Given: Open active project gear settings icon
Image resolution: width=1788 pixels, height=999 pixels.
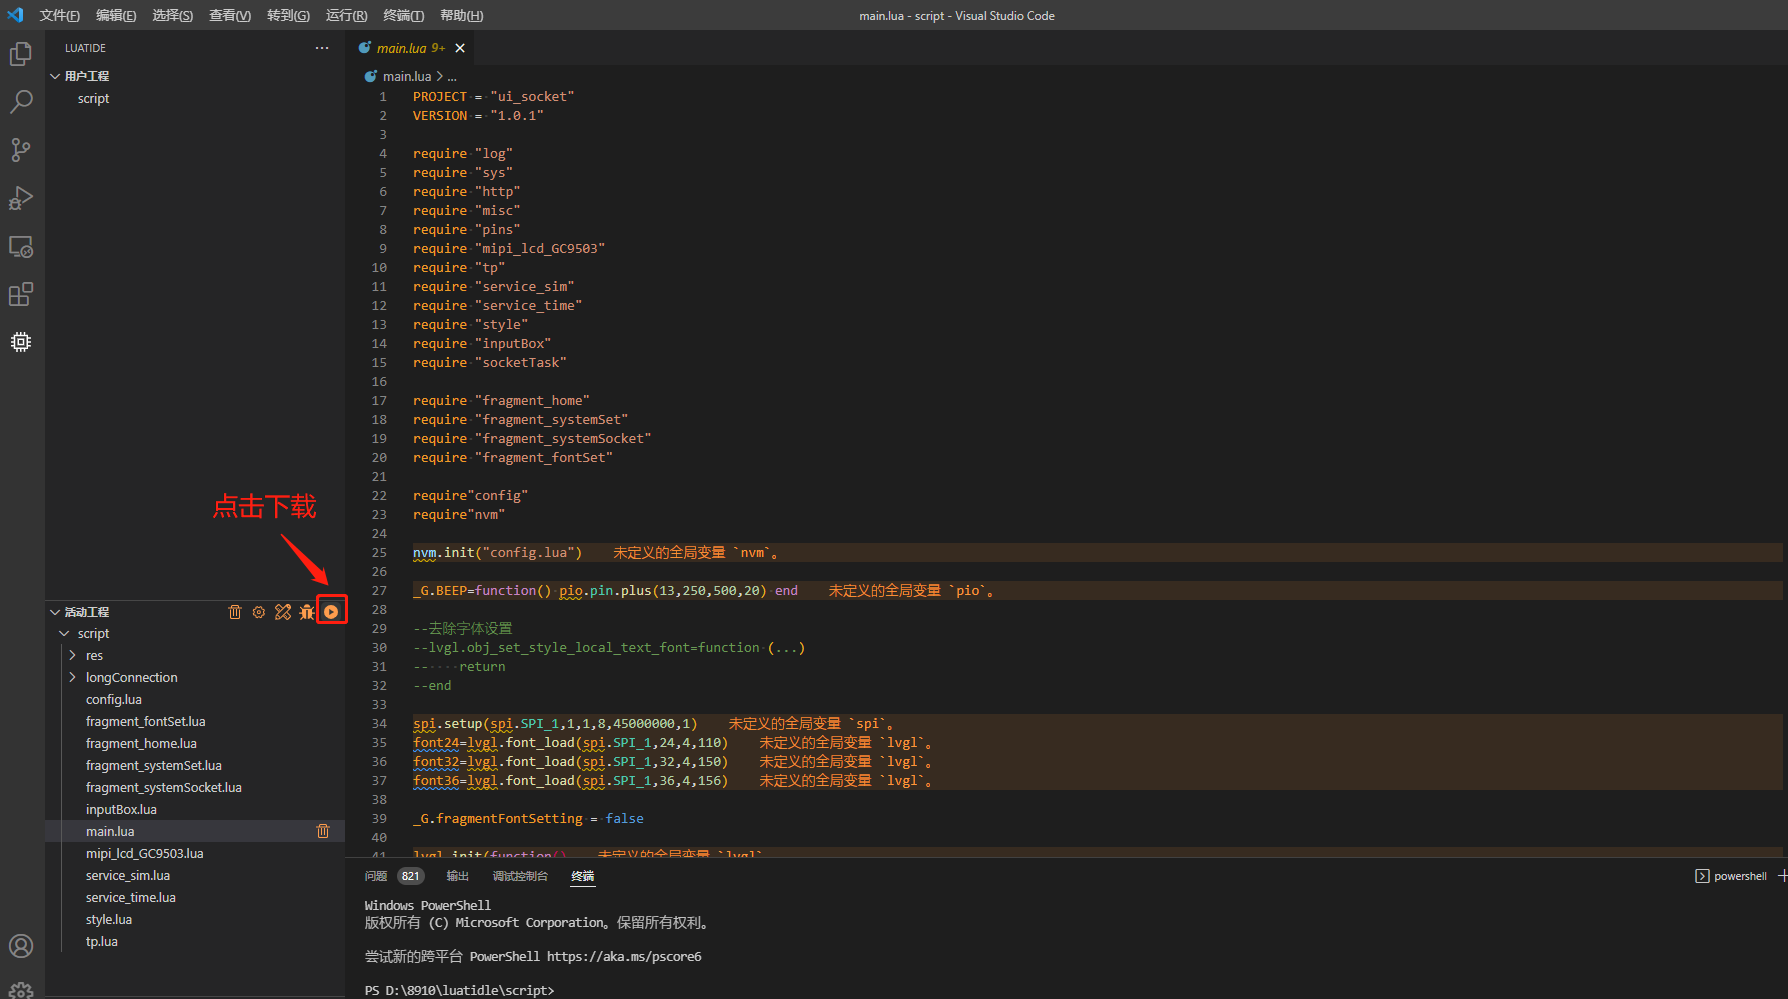Looking at the screenshot, I should click(x=259, y=611).
